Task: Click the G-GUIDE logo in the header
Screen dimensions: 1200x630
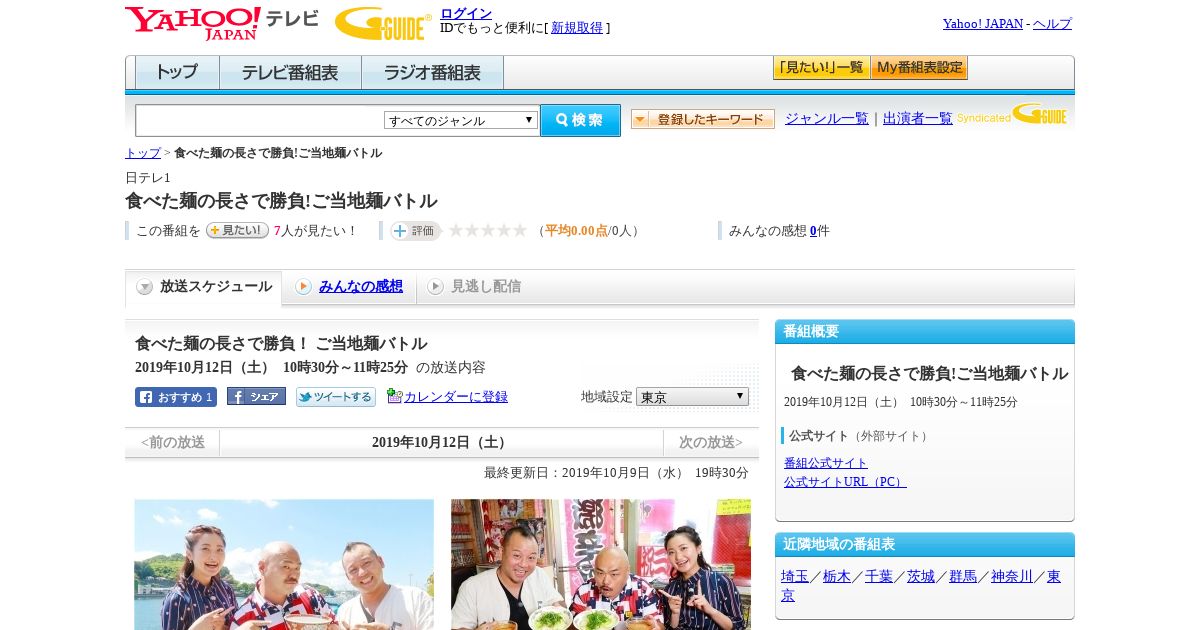Action: click(383, 23)
